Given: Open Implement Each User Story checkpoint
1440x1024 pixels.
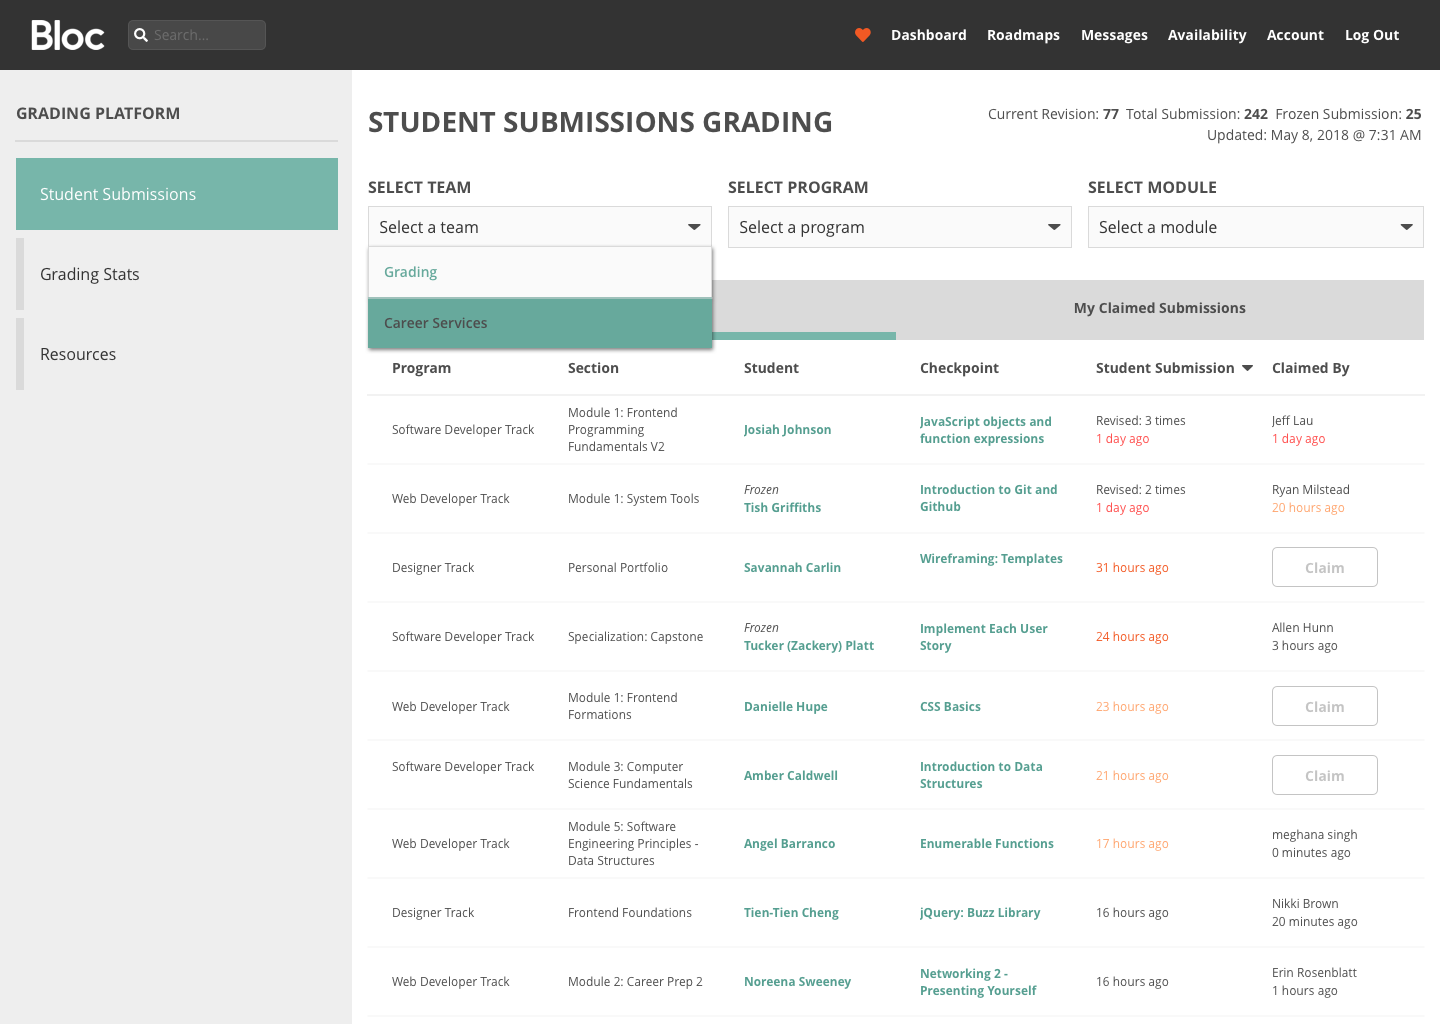Looking at the screenshot, I should tap(984, 637).
